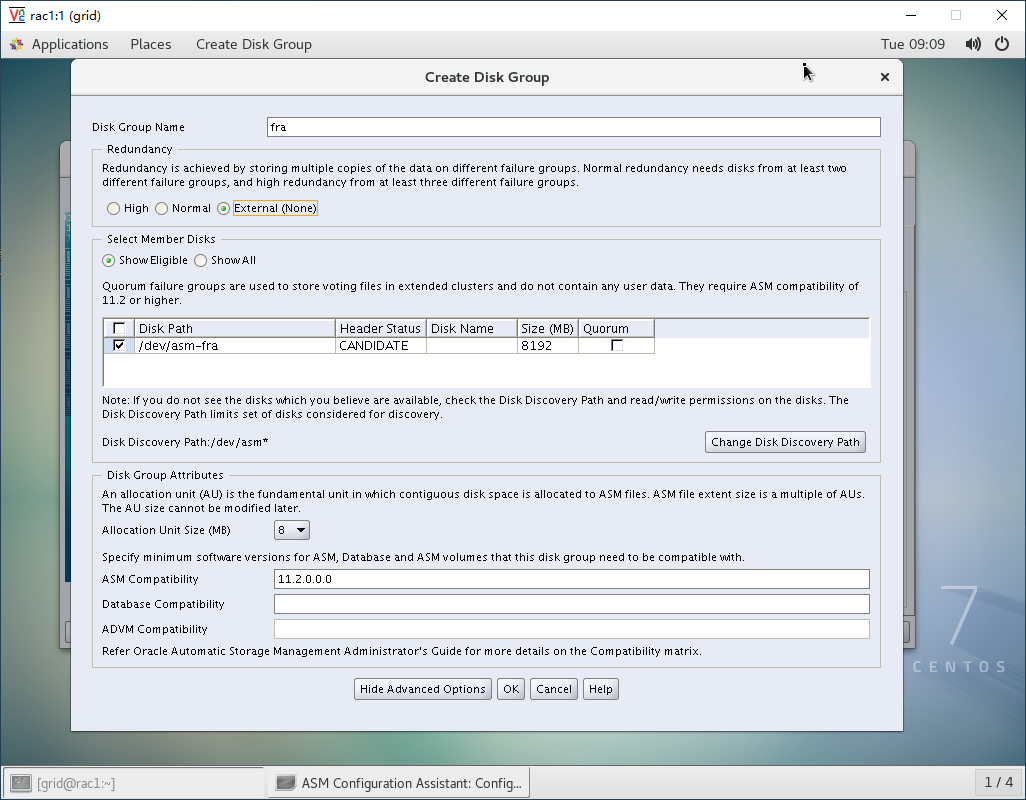The width and height of the screenshot is (1026, 800).
Task: Open the Create Disk Group app menu
Action: click(x=254, y=44)
